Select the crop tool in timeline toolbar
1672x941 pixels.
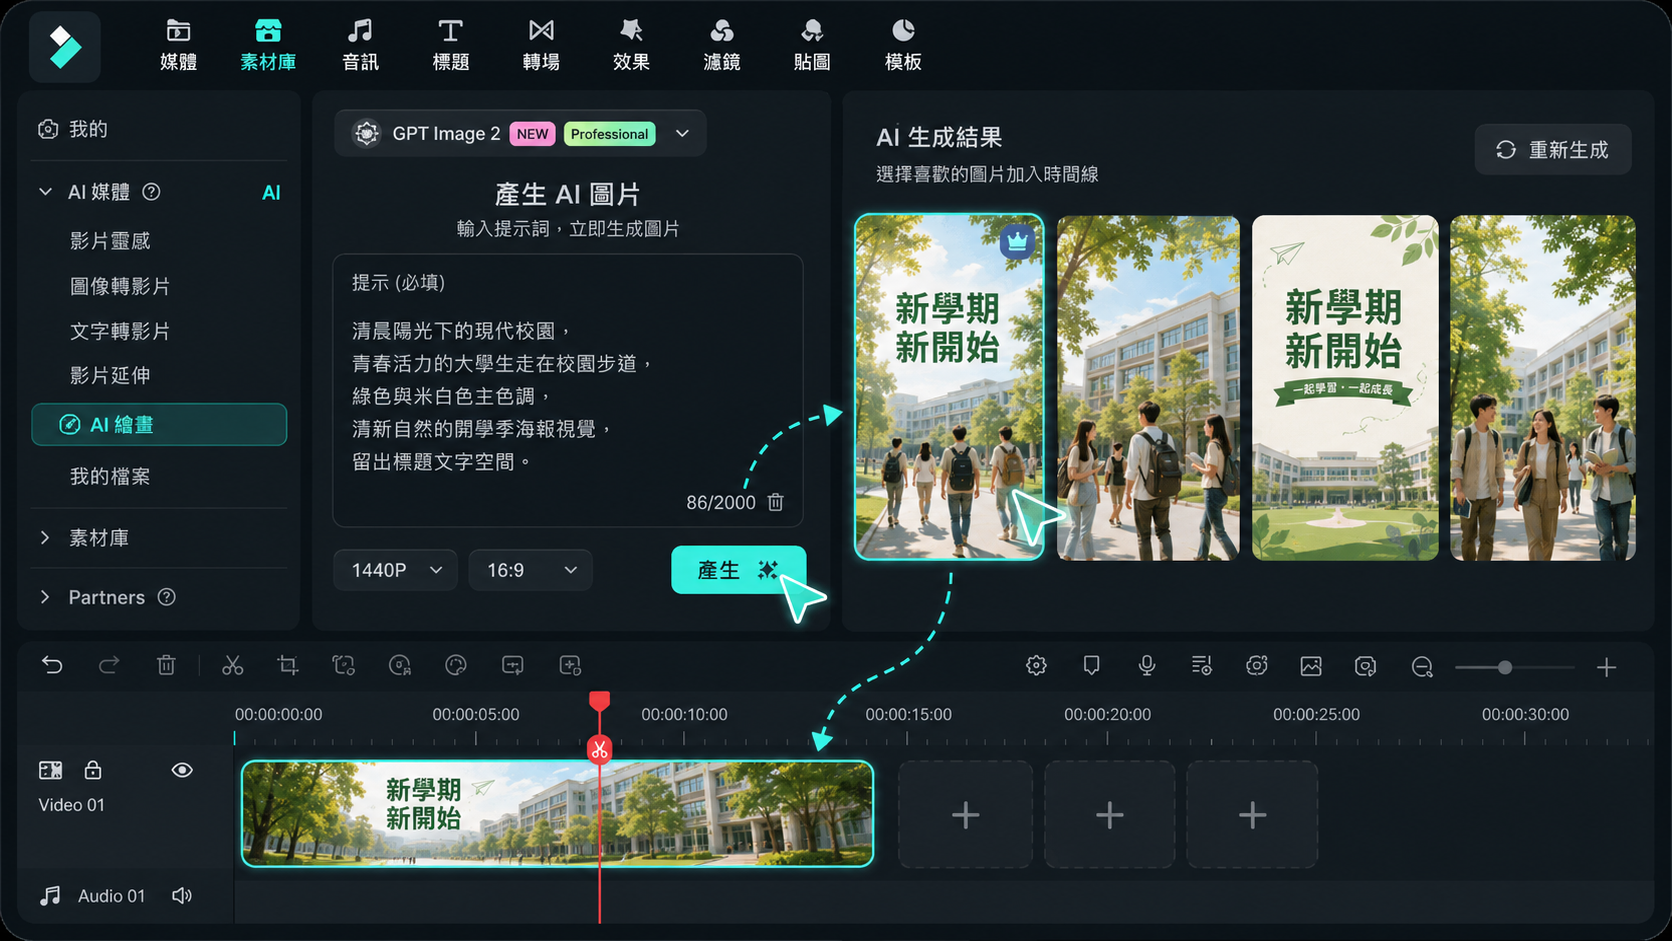[x=288, y=665]
